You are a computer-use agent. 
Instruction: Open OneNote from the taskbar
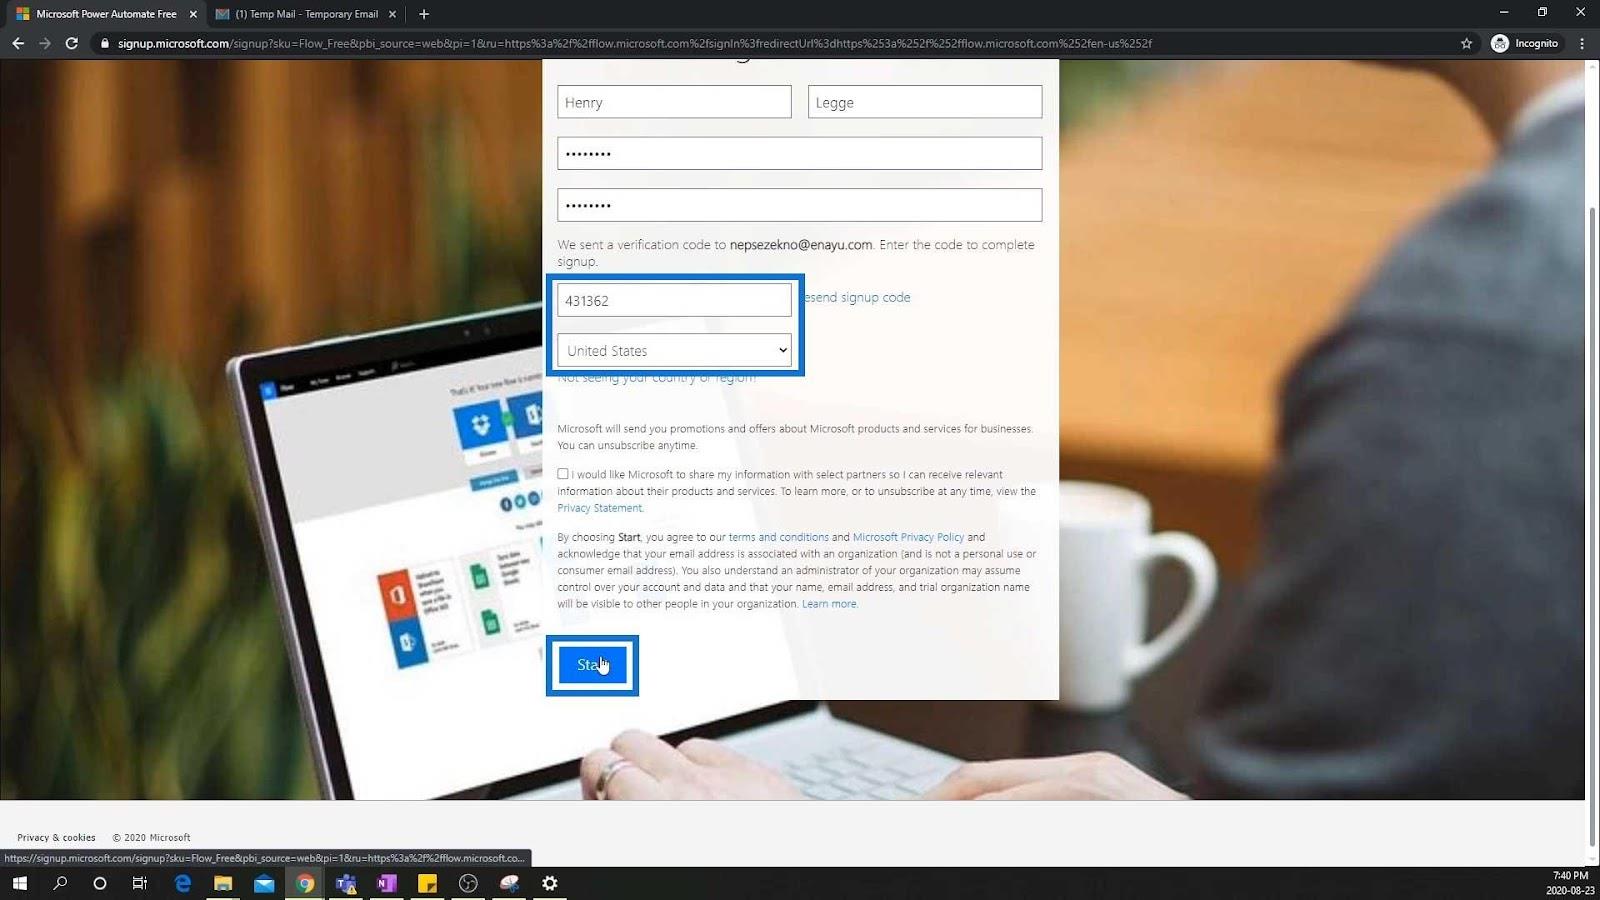[x=386, y=883]
